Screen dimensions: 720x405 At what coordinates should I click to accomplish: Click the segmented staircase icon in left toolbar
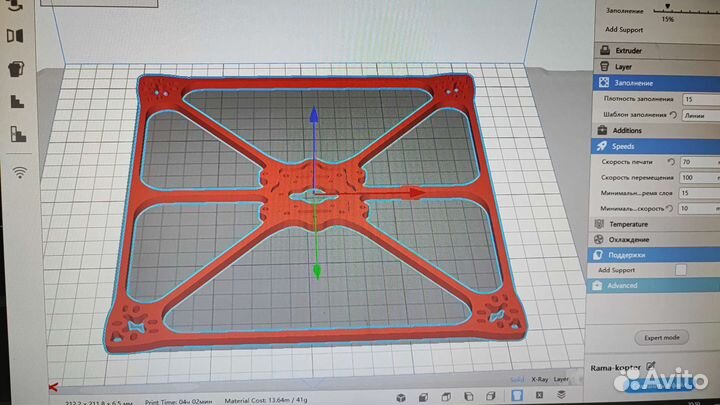[x=18, y=134]
